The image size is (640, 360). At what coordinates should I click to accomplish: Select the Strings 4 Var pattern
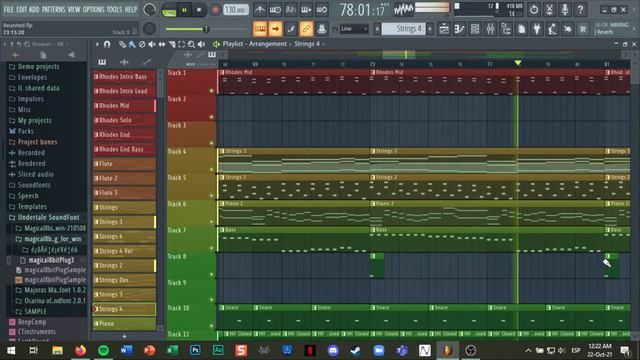point(124,251)
